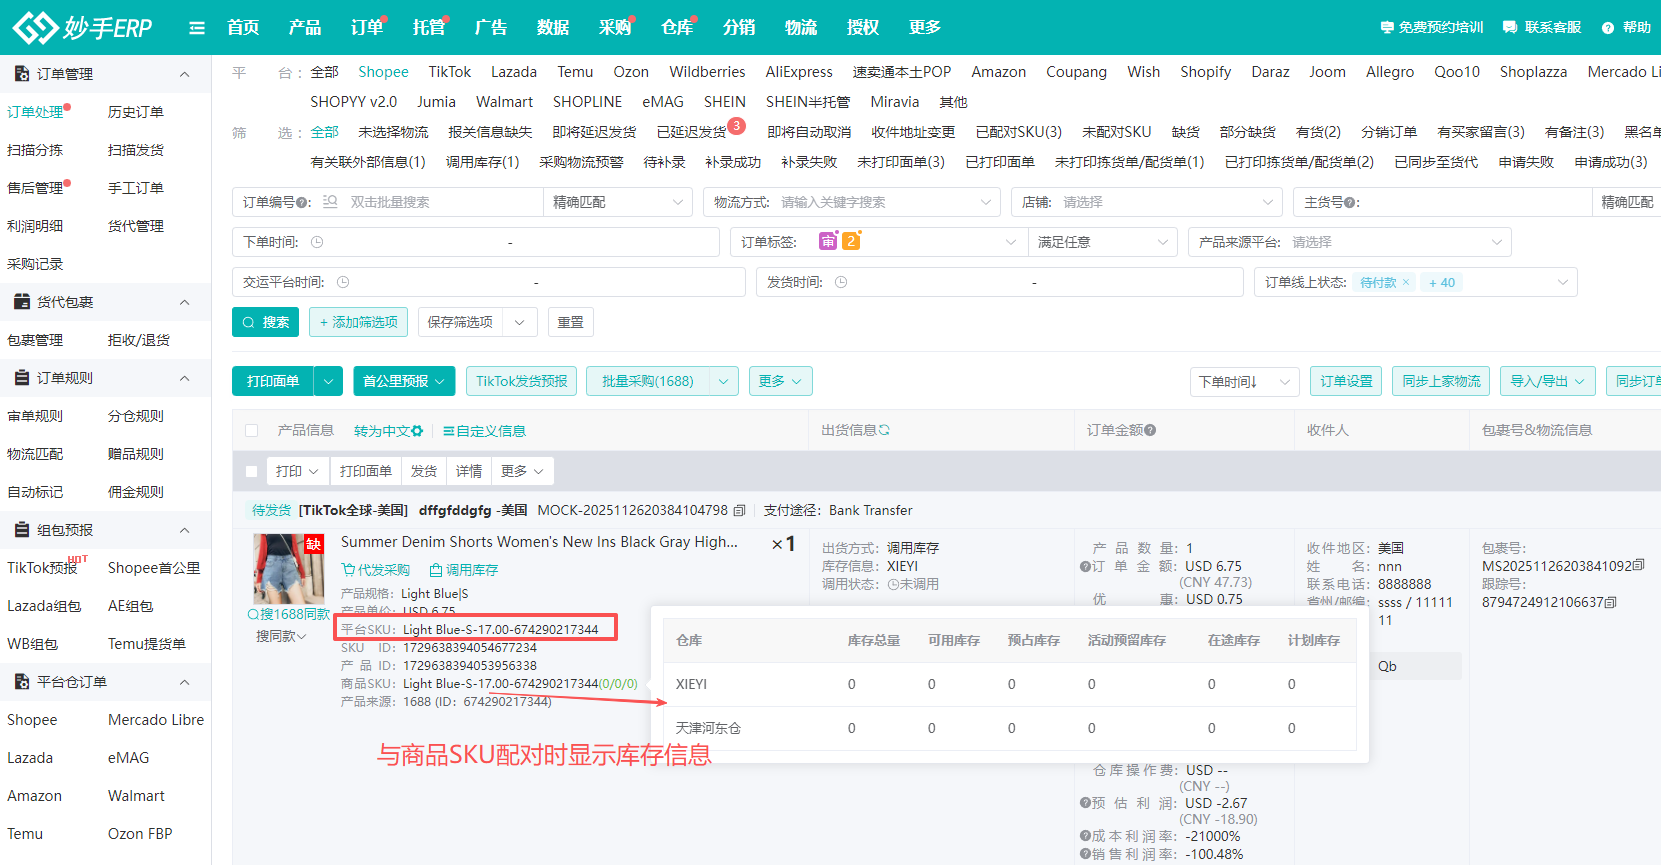Click the 添加筛选项 button

[x=358, y=322]
